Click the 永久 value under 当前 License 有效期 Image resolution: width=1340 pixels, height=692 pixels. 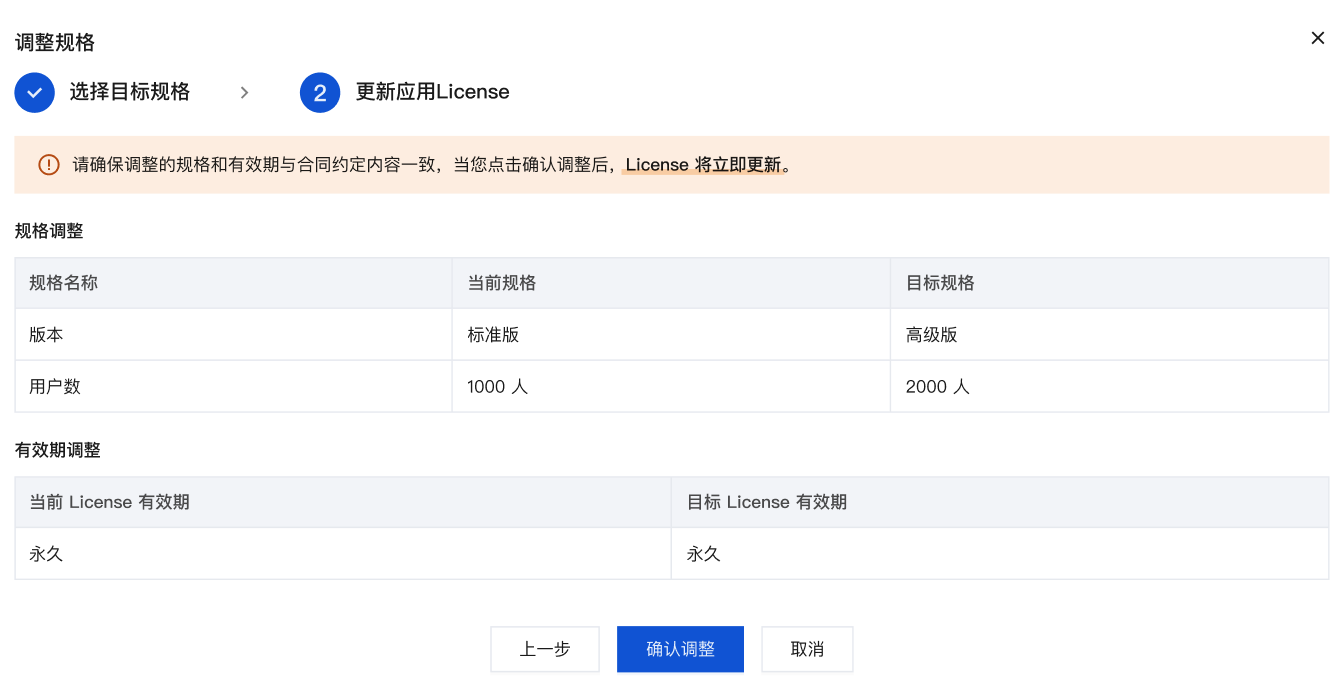47,554
